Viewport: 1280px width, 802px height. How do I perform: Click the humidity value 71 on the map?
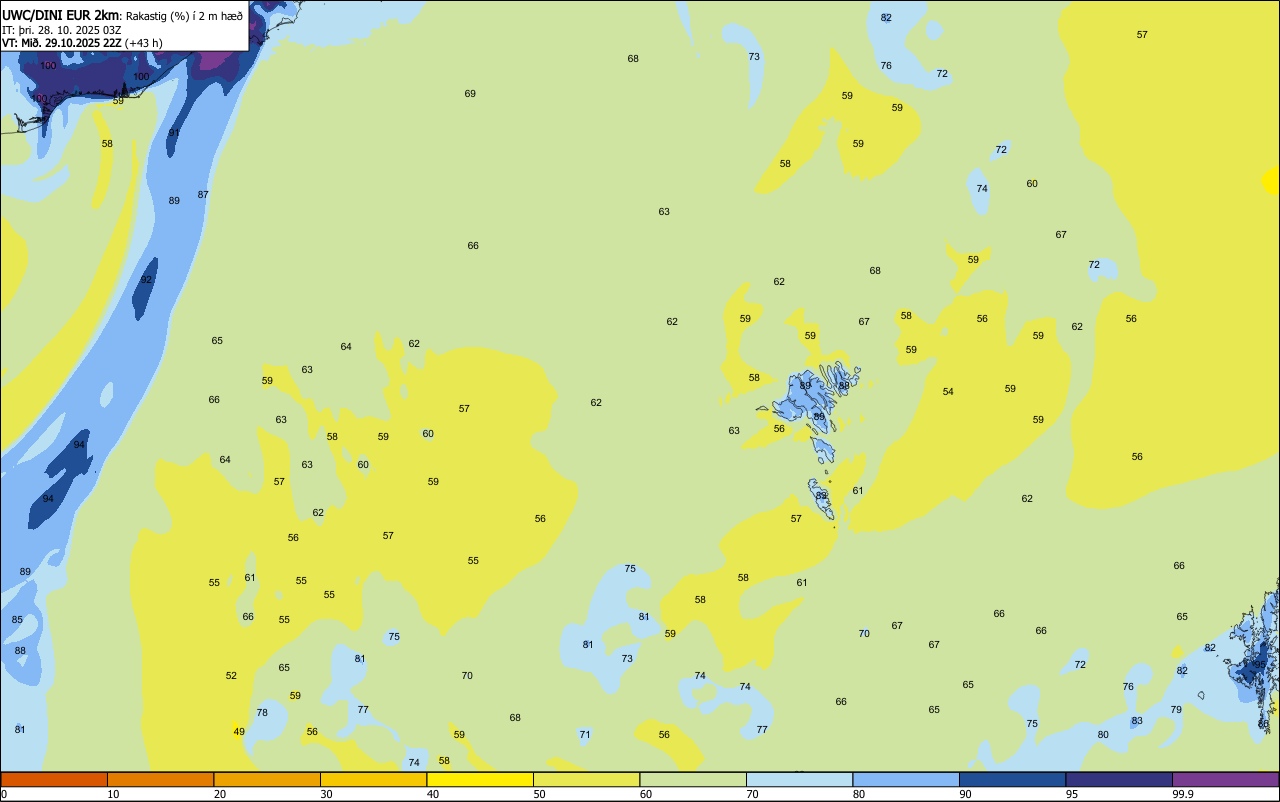tap(585, 735)
